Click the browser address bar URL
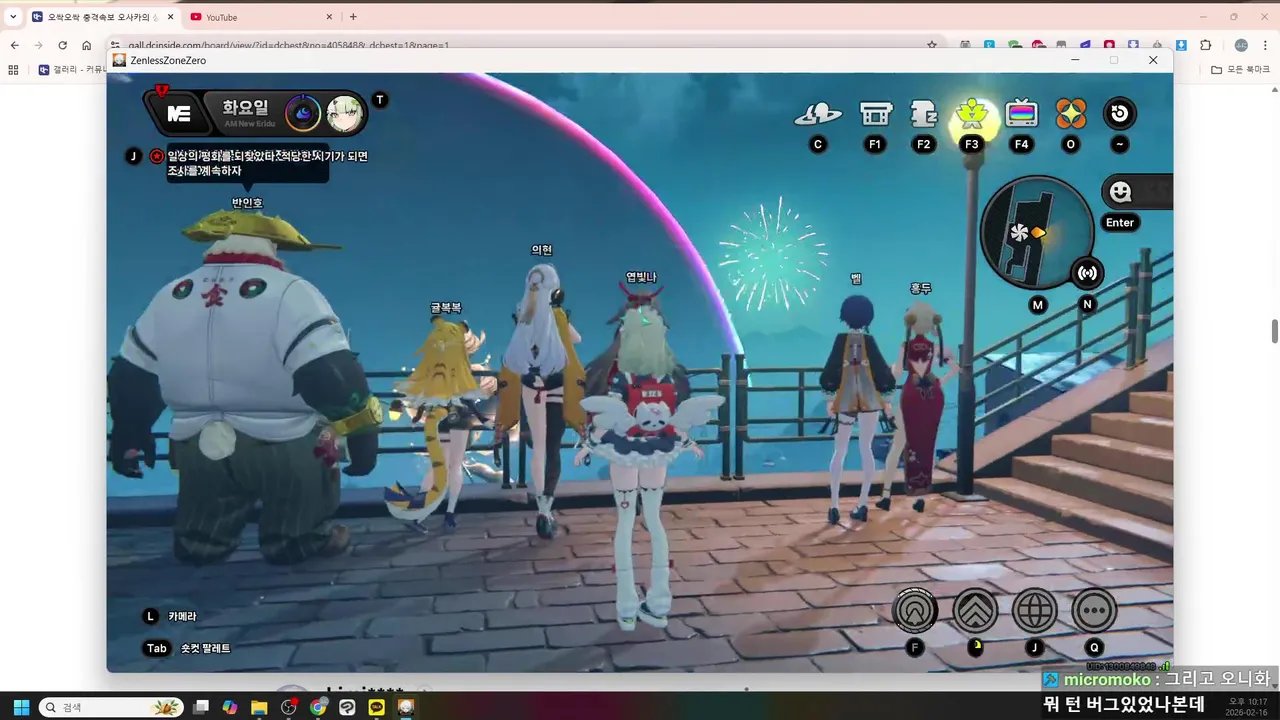Screen dimensions: 1280x720 click(x=289, y=45)
